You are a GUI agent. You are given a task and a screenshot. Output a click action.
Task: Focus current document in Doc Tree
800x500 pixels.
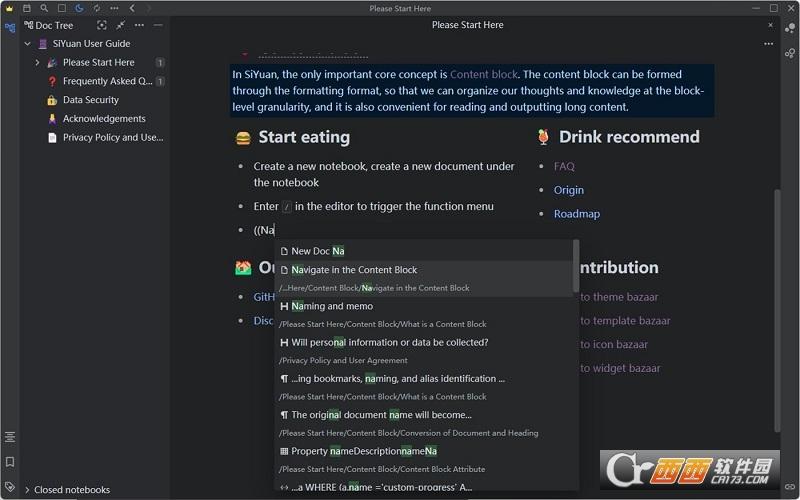click(102, 25)
